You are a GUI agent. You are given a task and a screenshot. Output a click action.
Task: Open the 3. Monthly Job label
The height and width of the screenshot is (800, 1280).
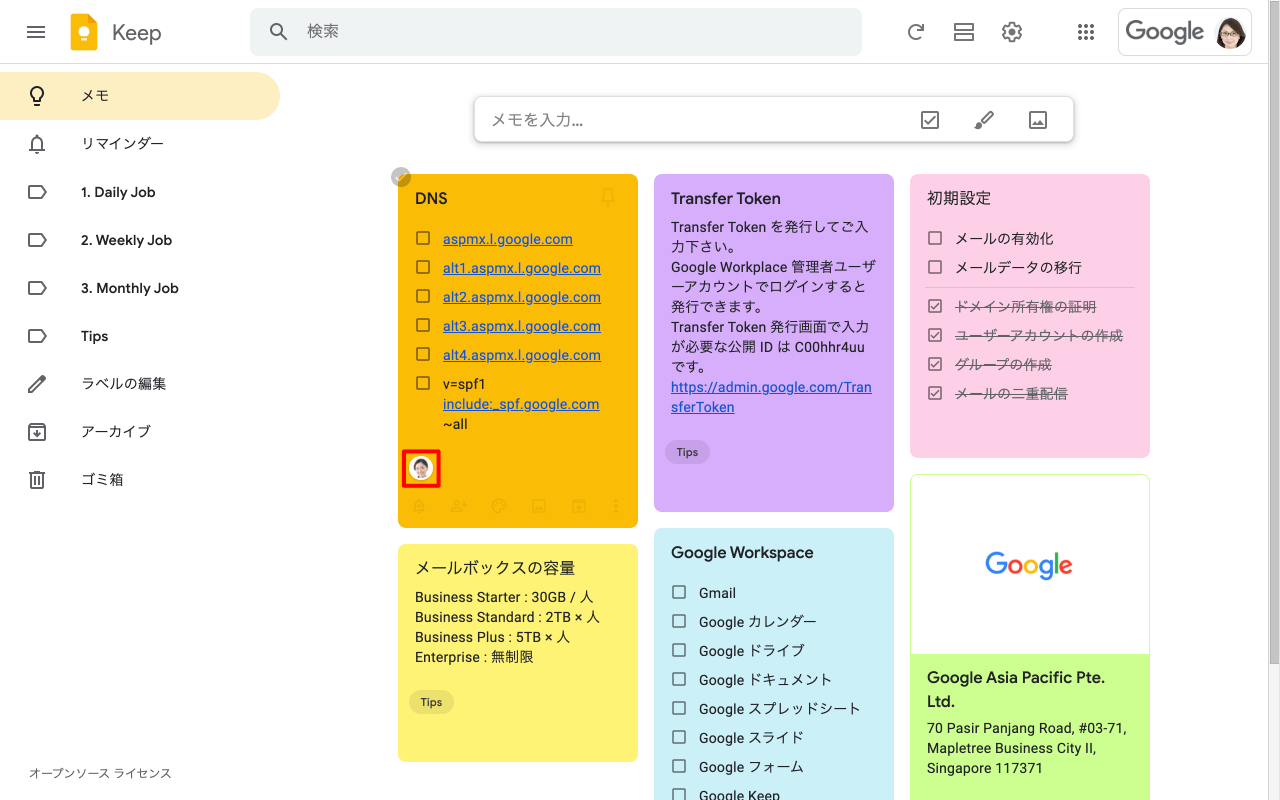[x=140, y=288]
